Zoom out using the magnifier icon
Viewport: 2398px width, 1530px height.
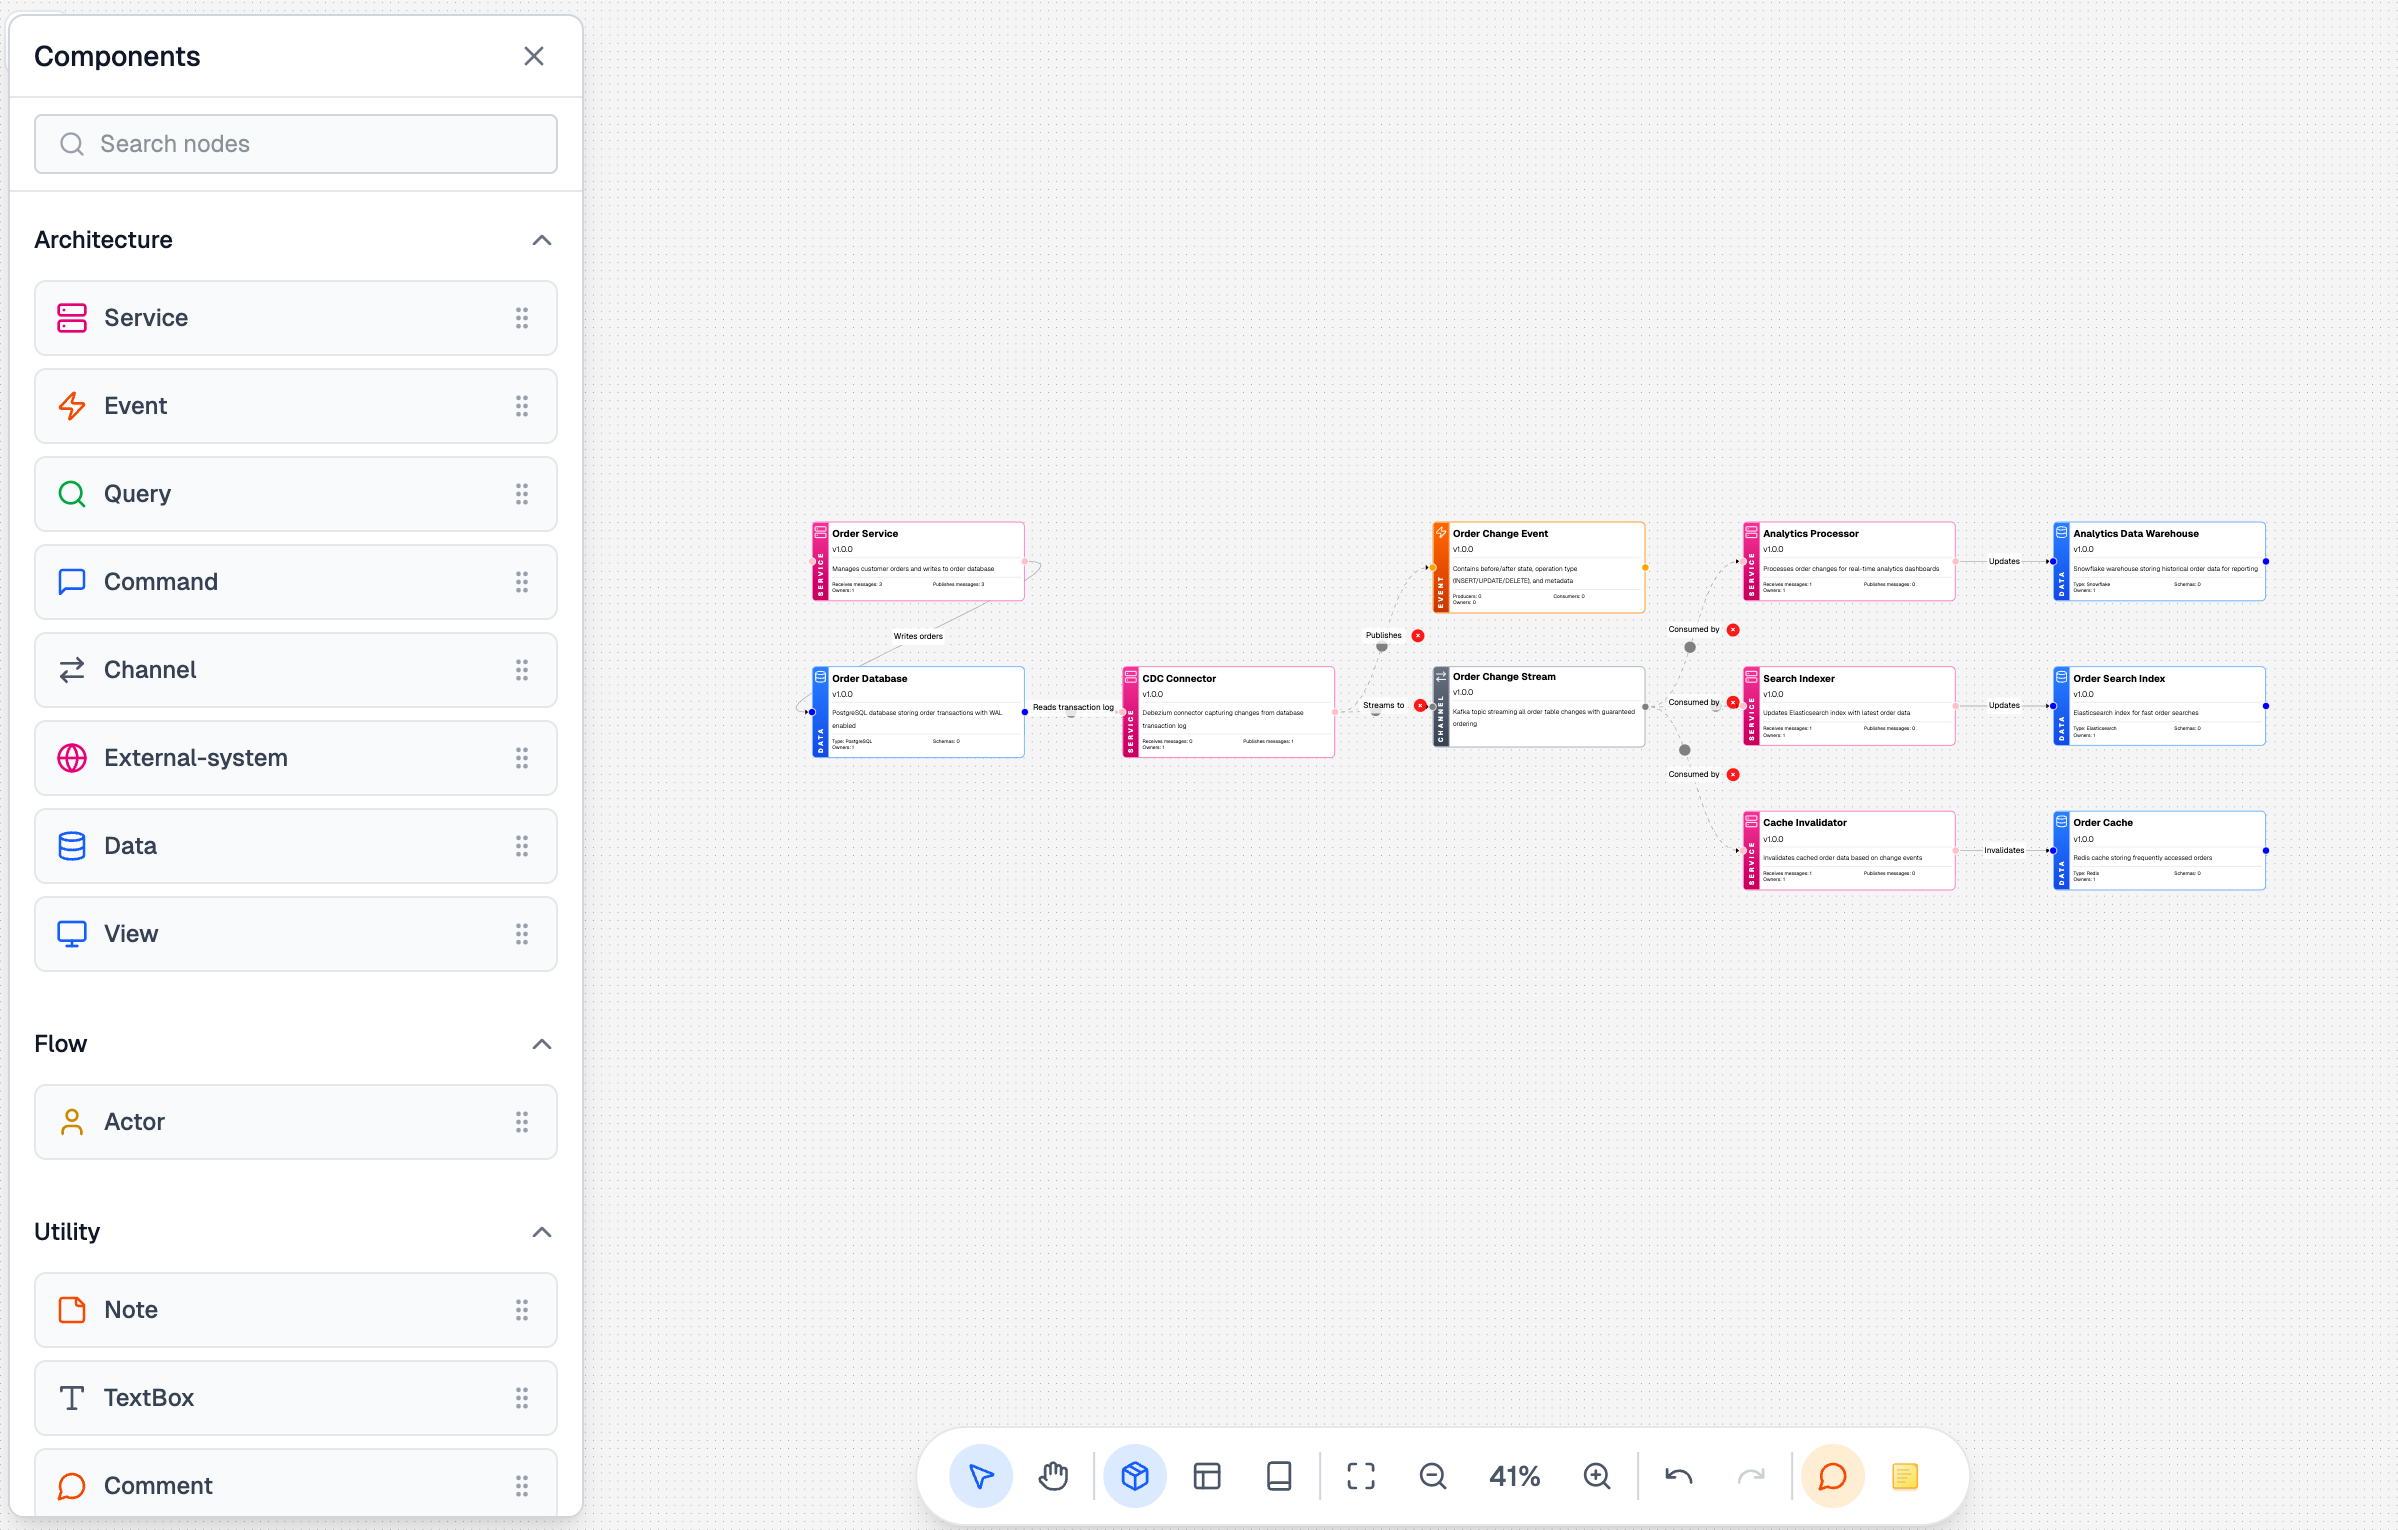pos(1434,1475)
